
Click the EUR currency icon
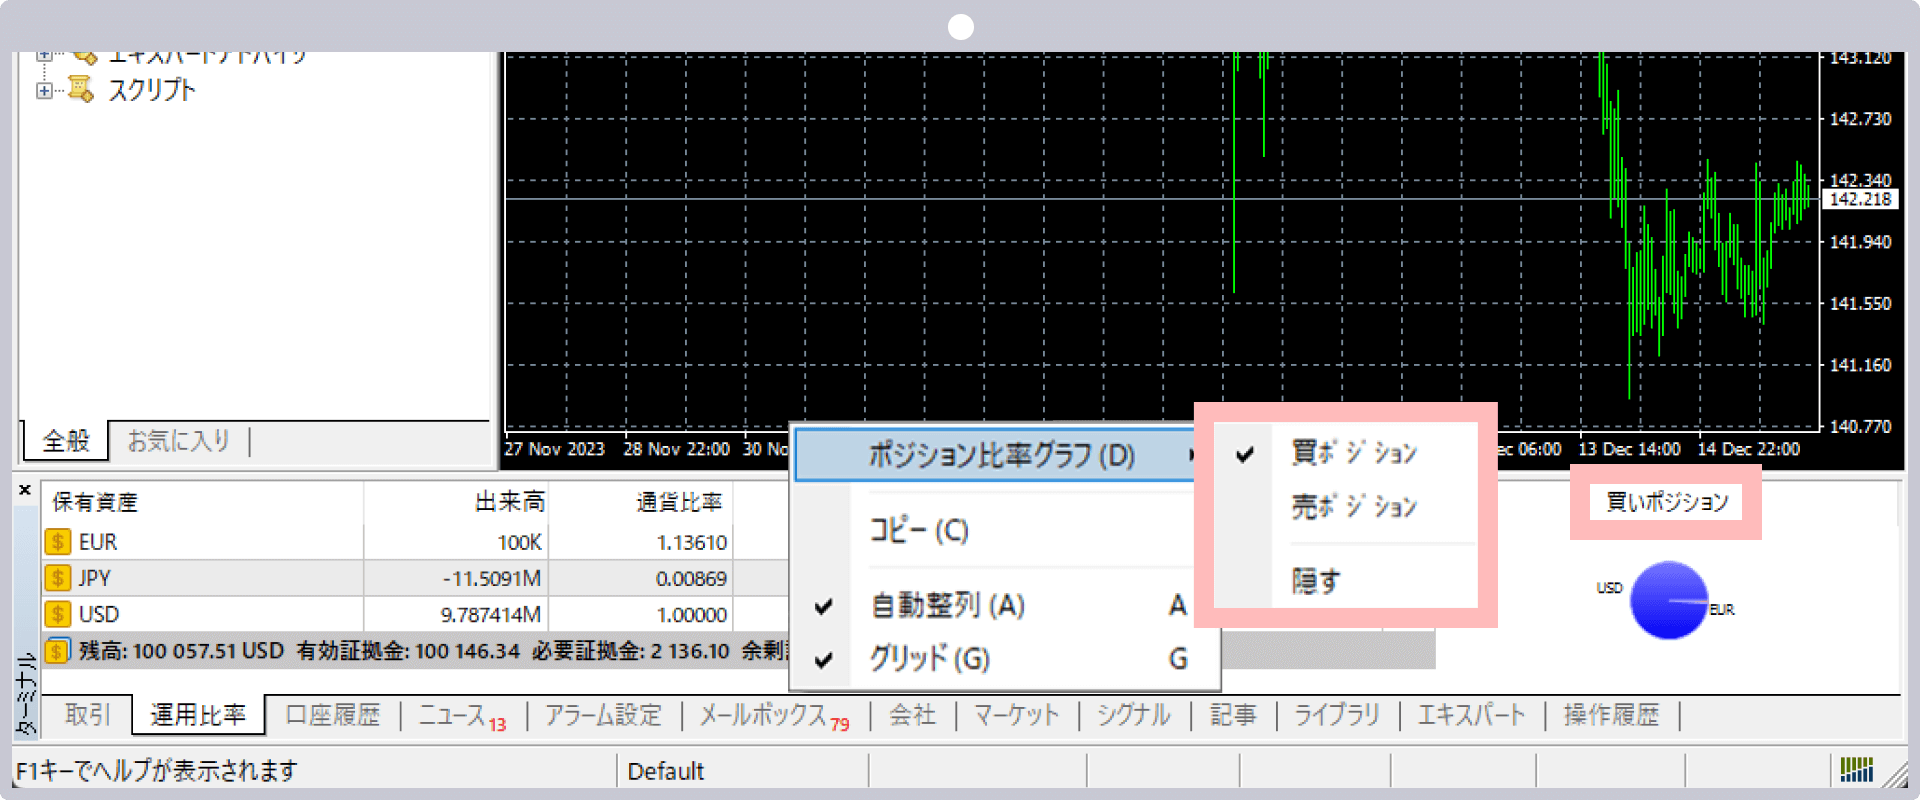coord(57,542)
